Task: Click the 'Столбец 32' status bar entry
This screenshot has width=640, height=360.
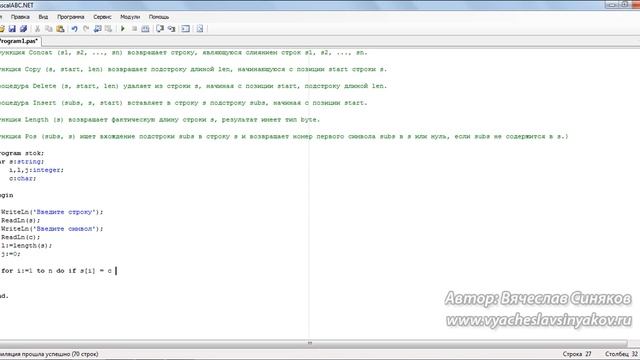Action: pos(621,354)
